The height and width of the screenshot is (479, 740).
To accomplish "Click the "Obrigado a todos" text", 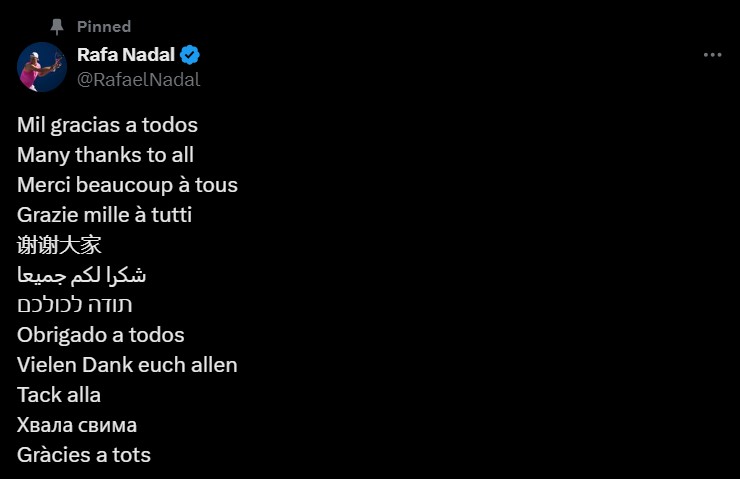I will [100, 335].
